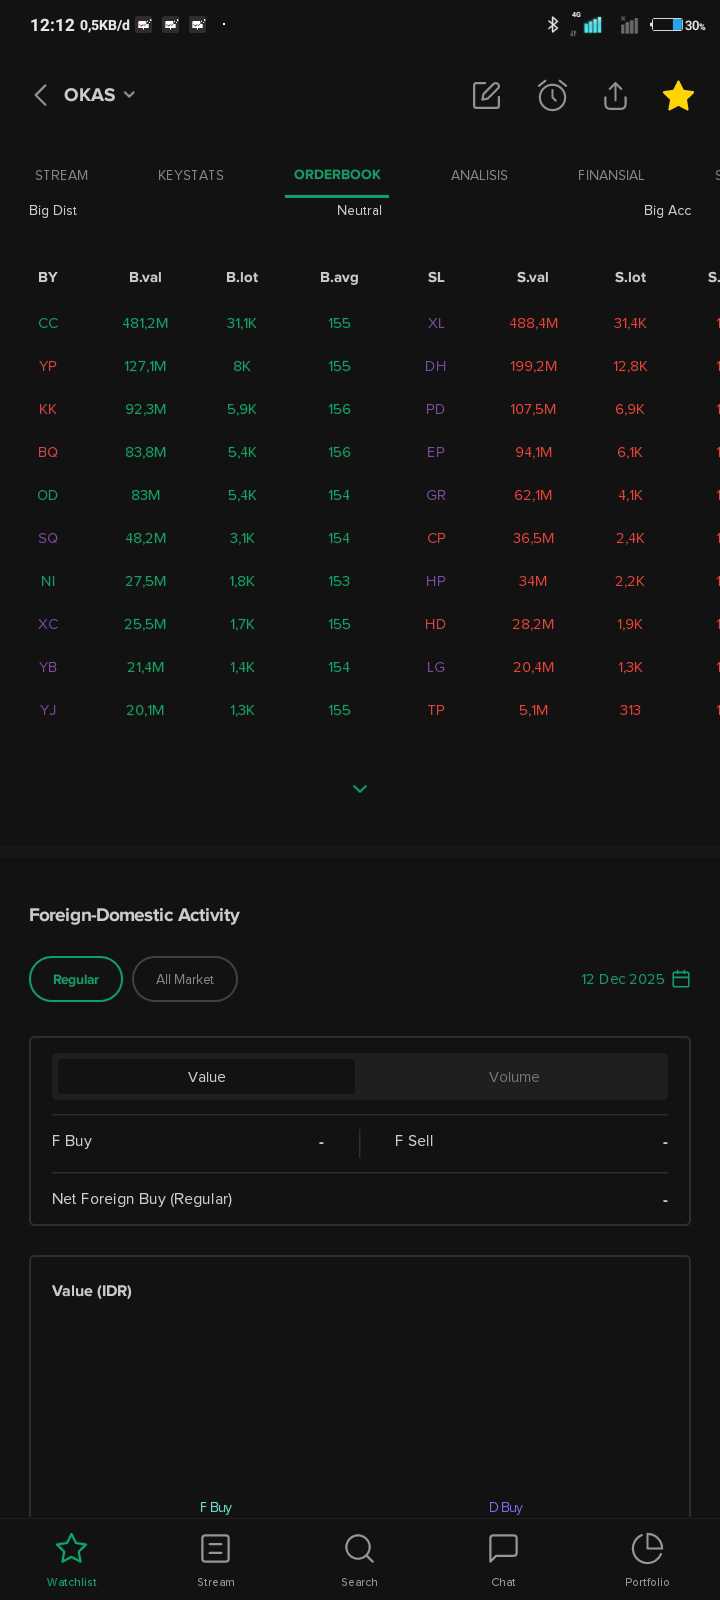Open Search from bottom navigation
Viewport: 720px width, 1600px height.
coord(359,1558)
